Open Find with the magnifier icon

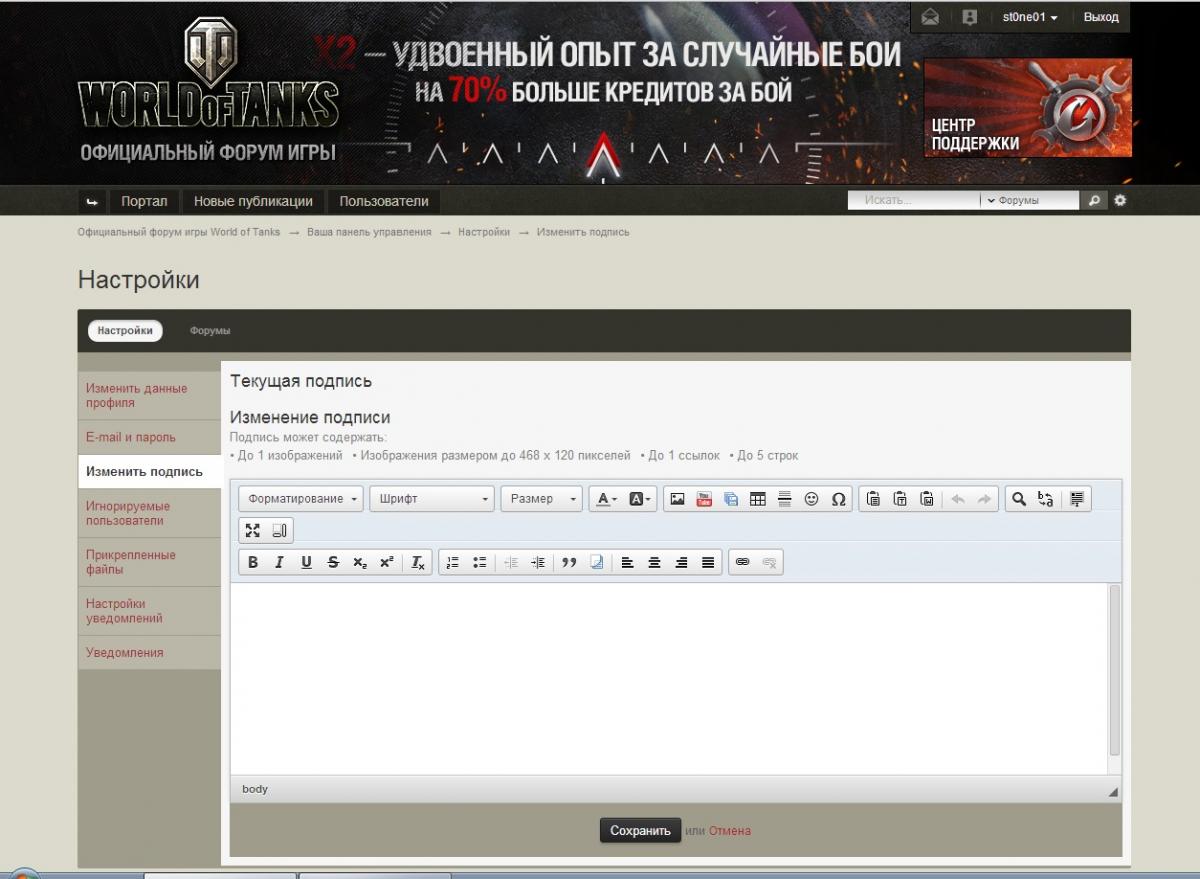click(x=1018, y=499)
